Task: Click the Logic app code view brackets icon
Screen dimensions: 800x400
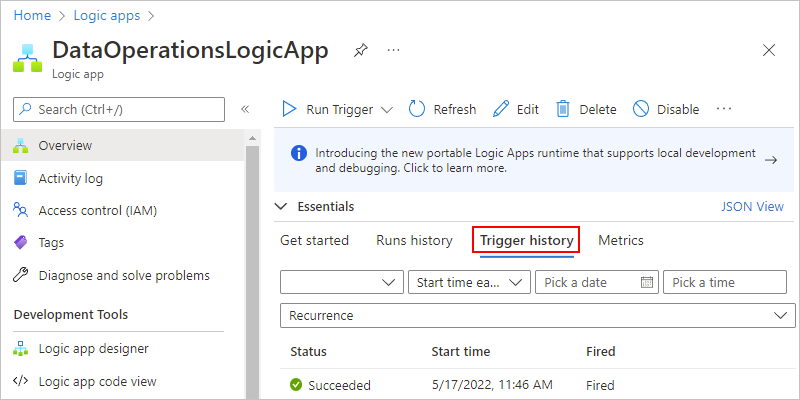Action: 20,381
